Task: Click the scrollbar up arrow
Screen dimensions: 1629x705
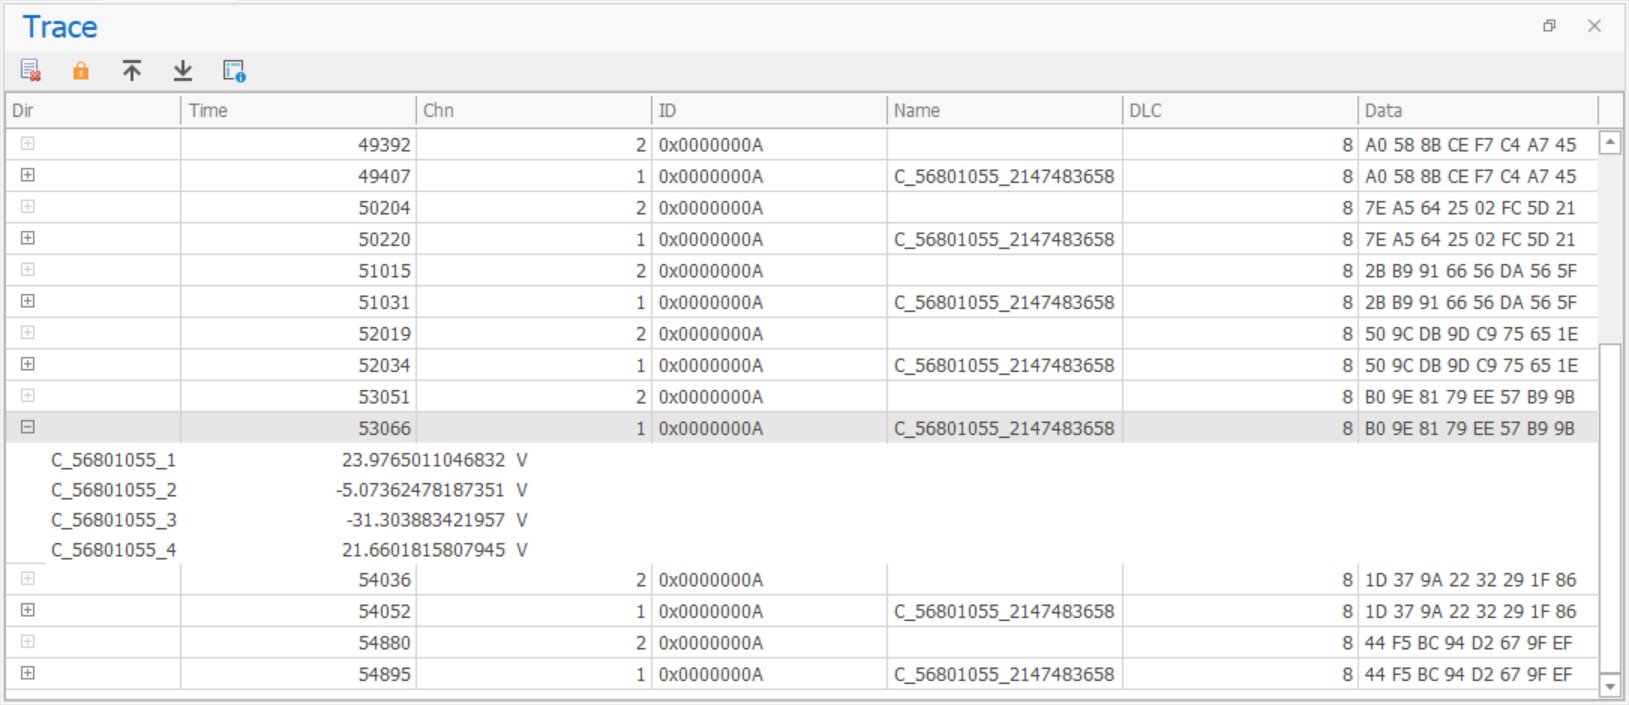Action: [1609, 143]
